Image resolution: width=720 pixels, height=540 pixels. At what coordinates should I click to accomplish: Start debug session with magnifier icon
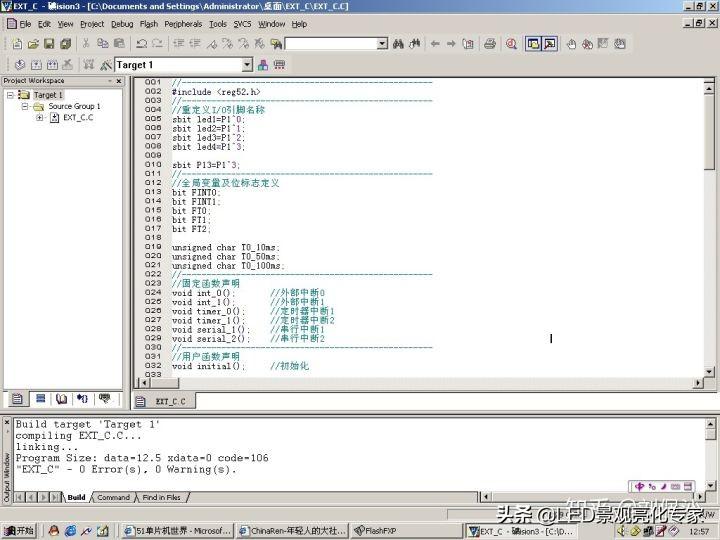511,44
